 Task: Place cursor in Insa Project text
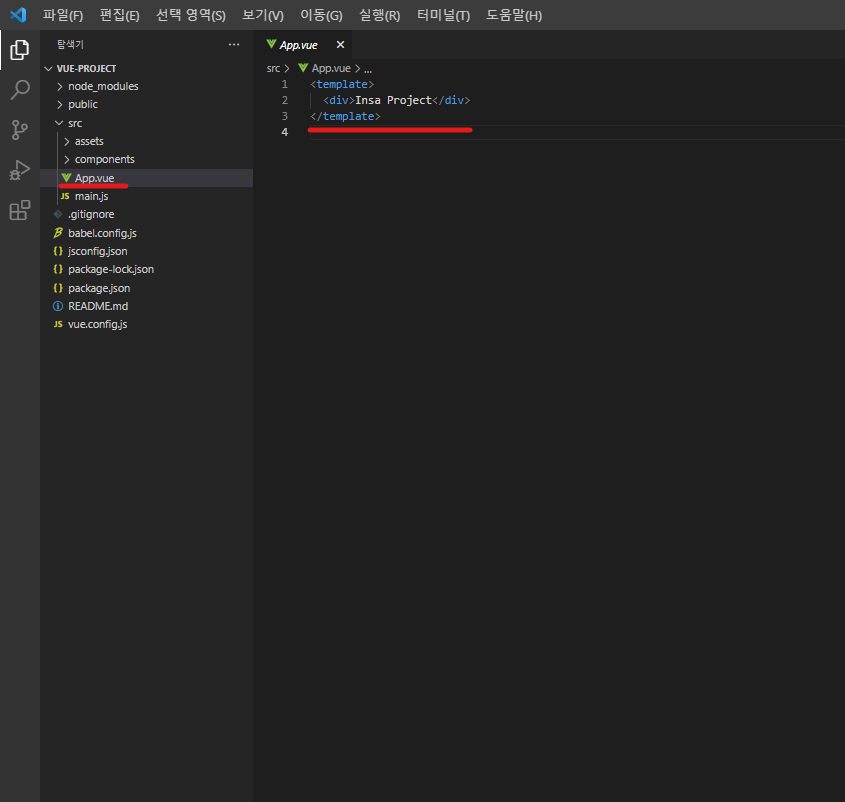coord(393,100)
